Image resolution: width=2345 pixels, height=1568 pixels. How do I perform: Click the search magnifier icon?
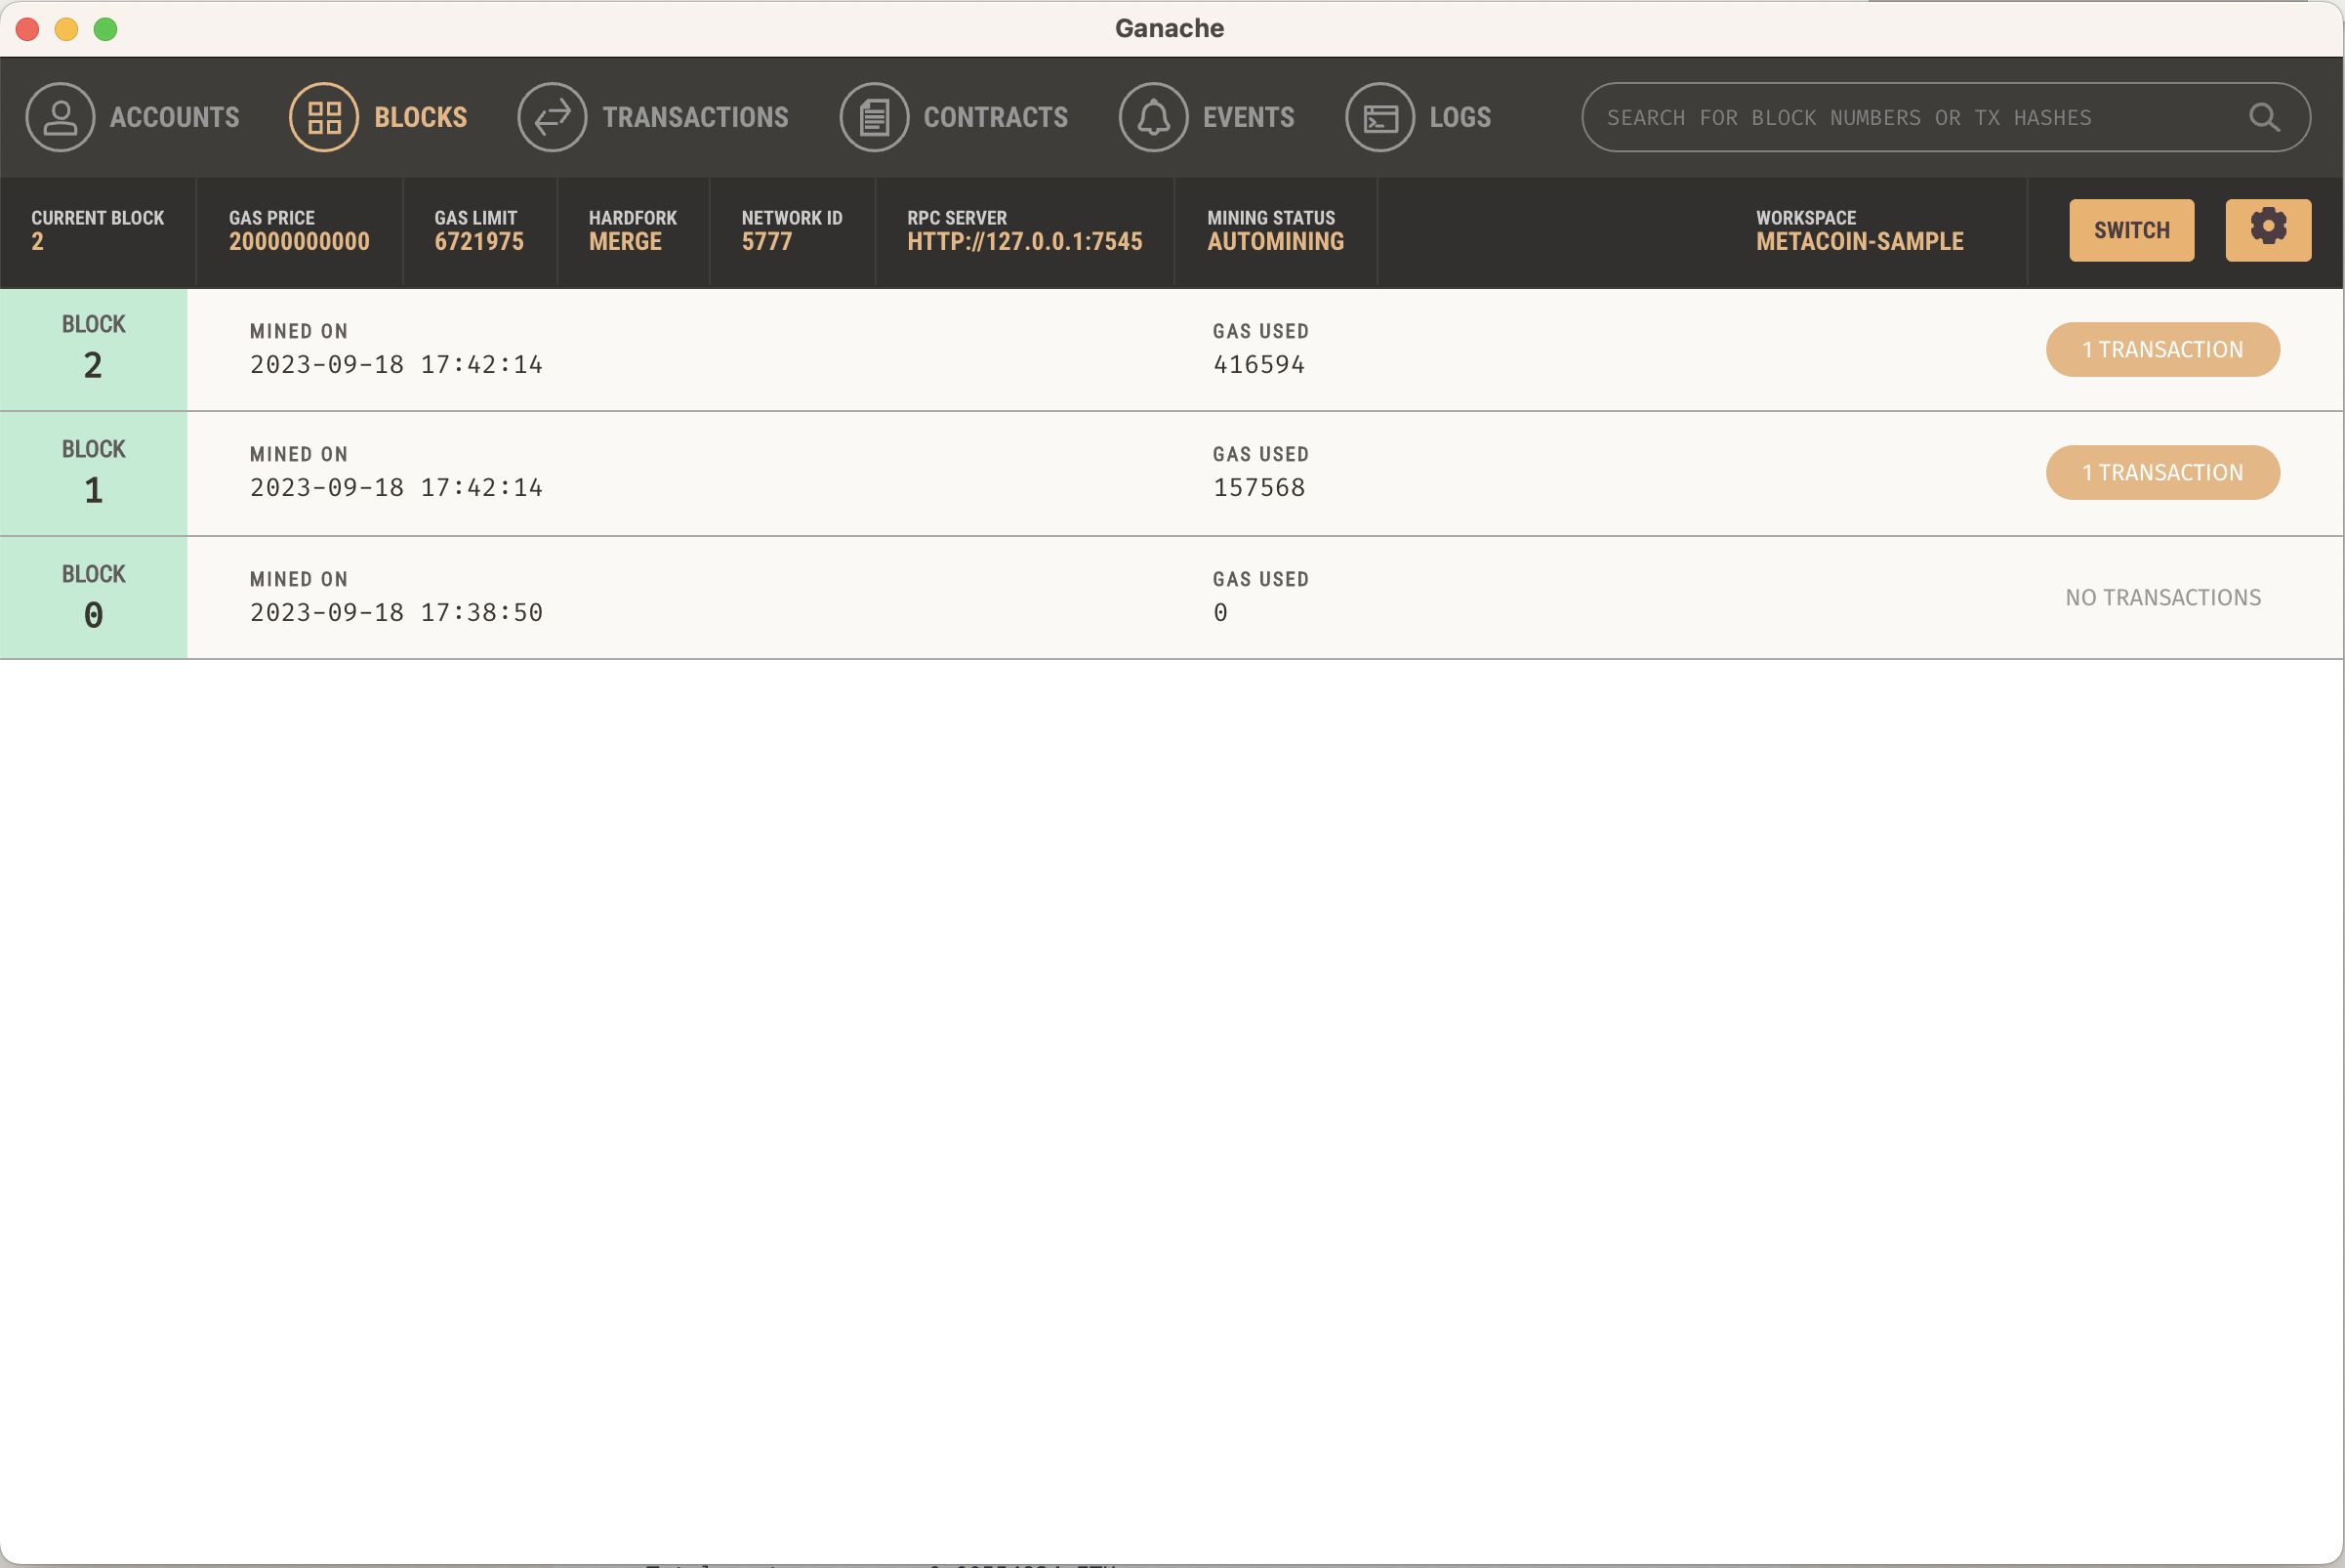coord(2264,117)
